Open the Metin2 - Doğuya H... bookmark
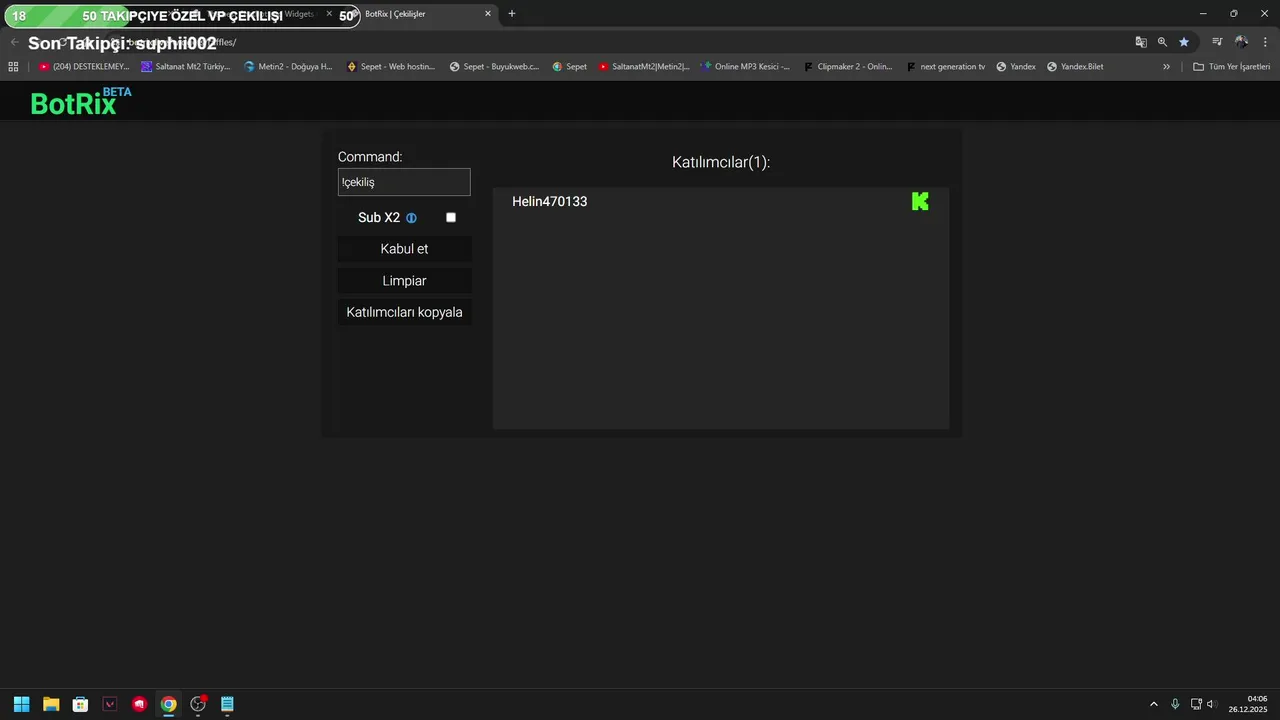Screen dimensions: 1280x720 coord(288,67)
